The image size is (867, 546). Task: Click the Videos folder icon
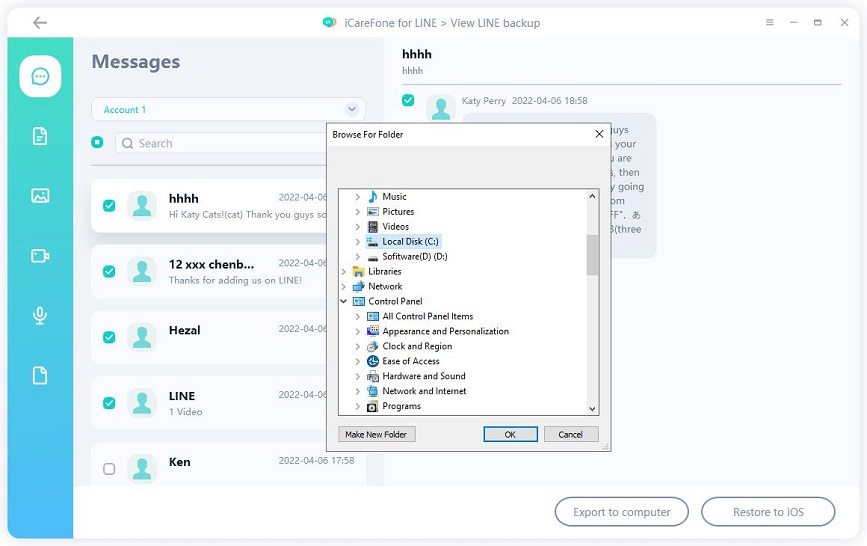point(373,226)
